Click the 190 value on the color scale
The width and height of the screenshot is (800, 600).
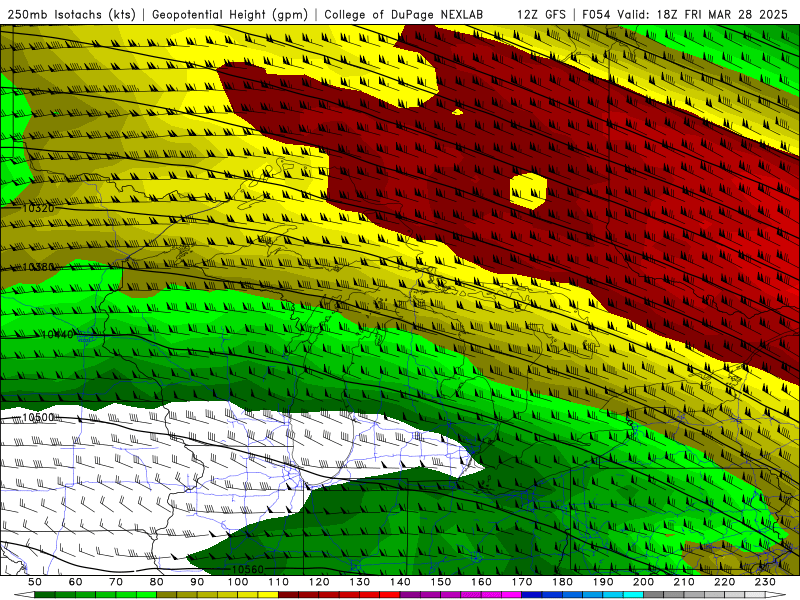click(x=603, y=582)
